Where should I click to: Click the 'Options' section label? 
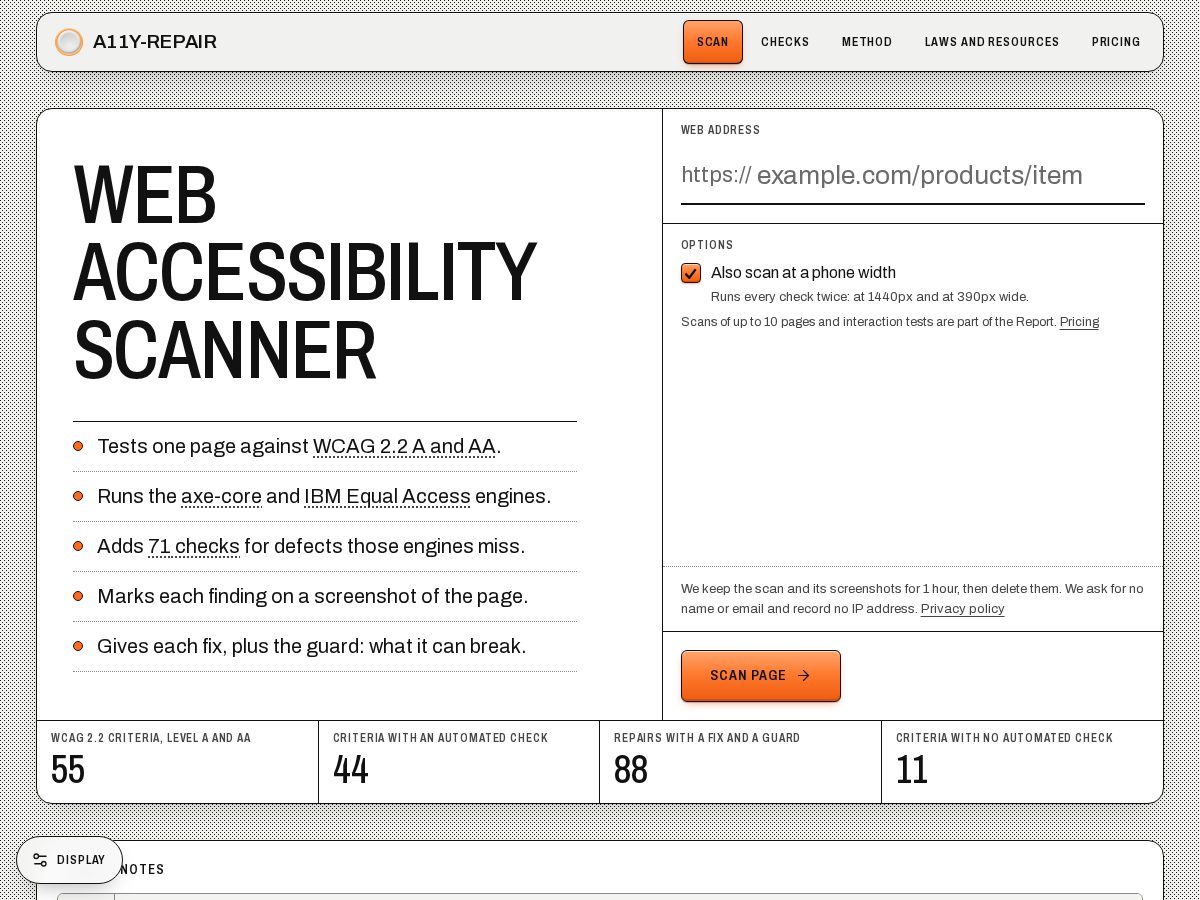(707, 245)
